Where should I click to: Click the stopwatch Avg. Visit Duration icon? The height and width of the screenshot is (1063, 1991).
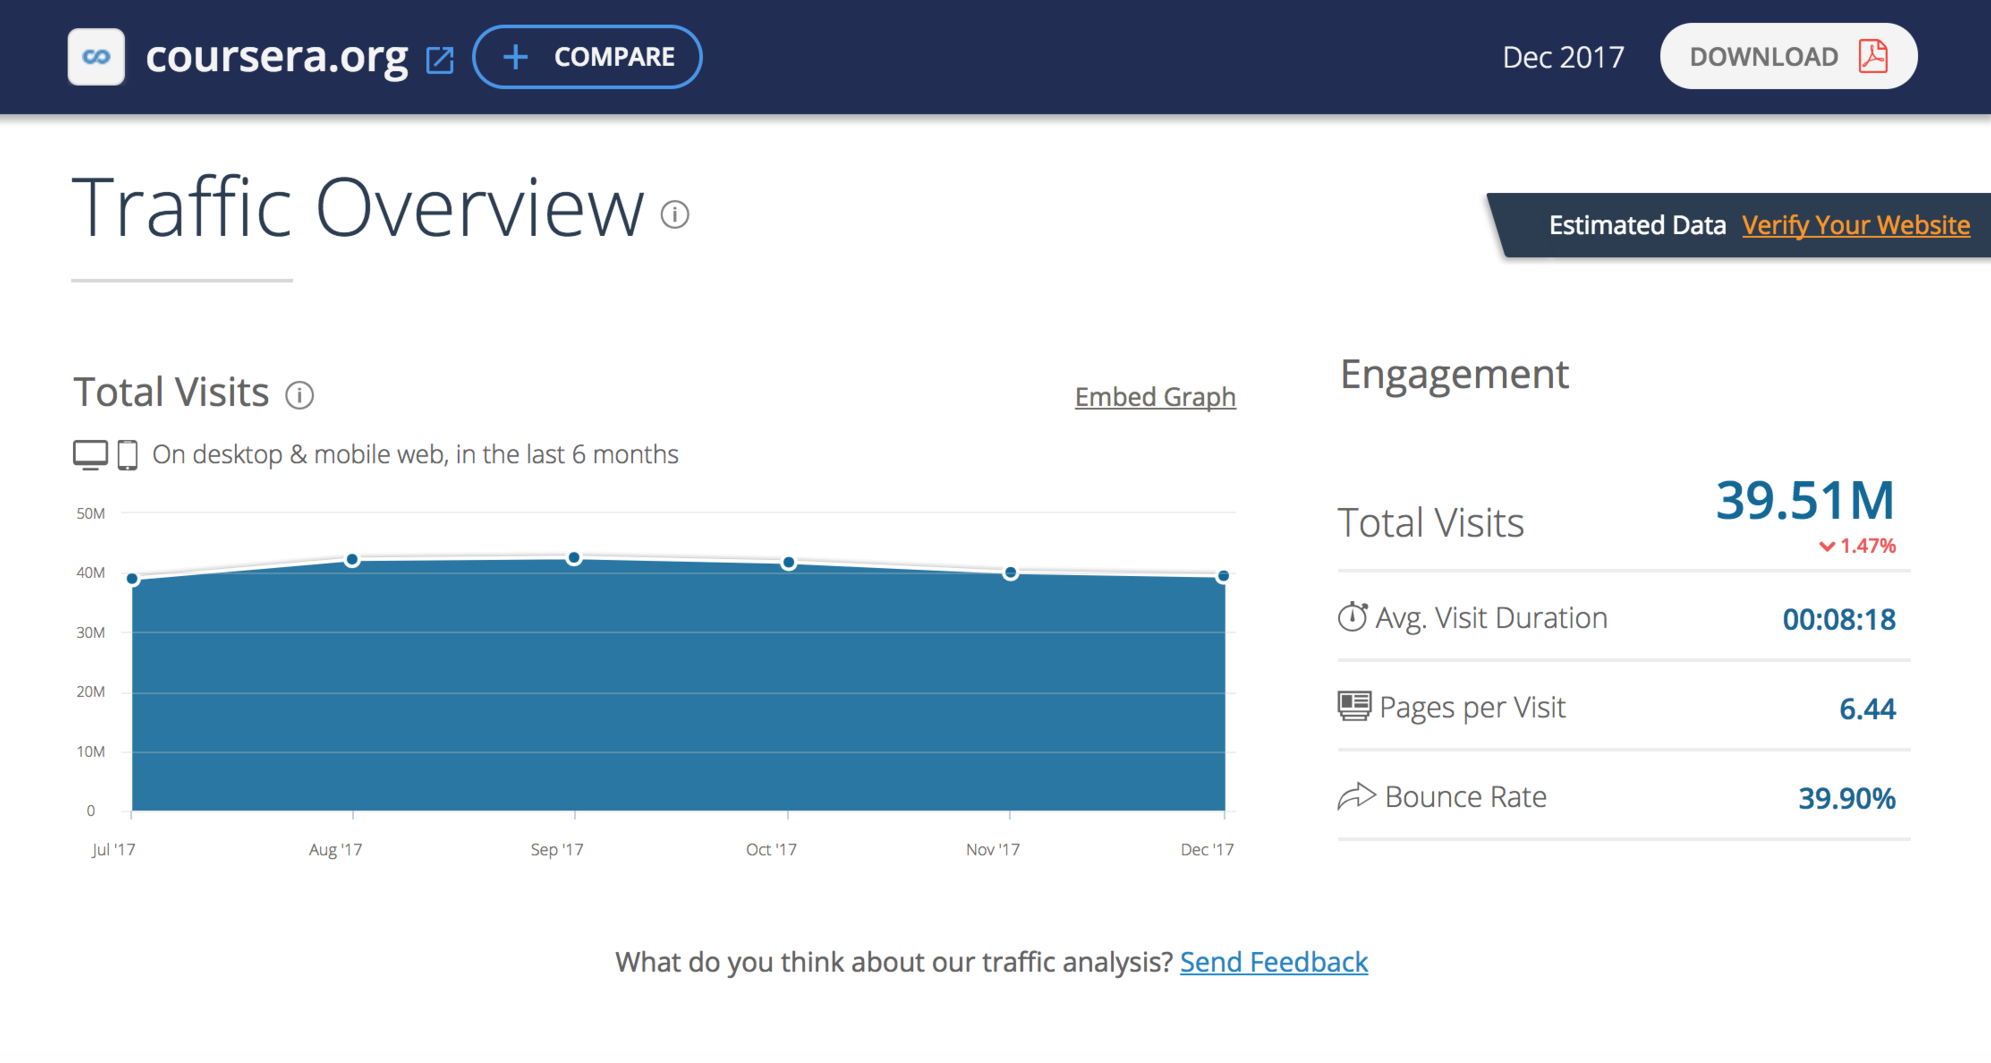1352,617
